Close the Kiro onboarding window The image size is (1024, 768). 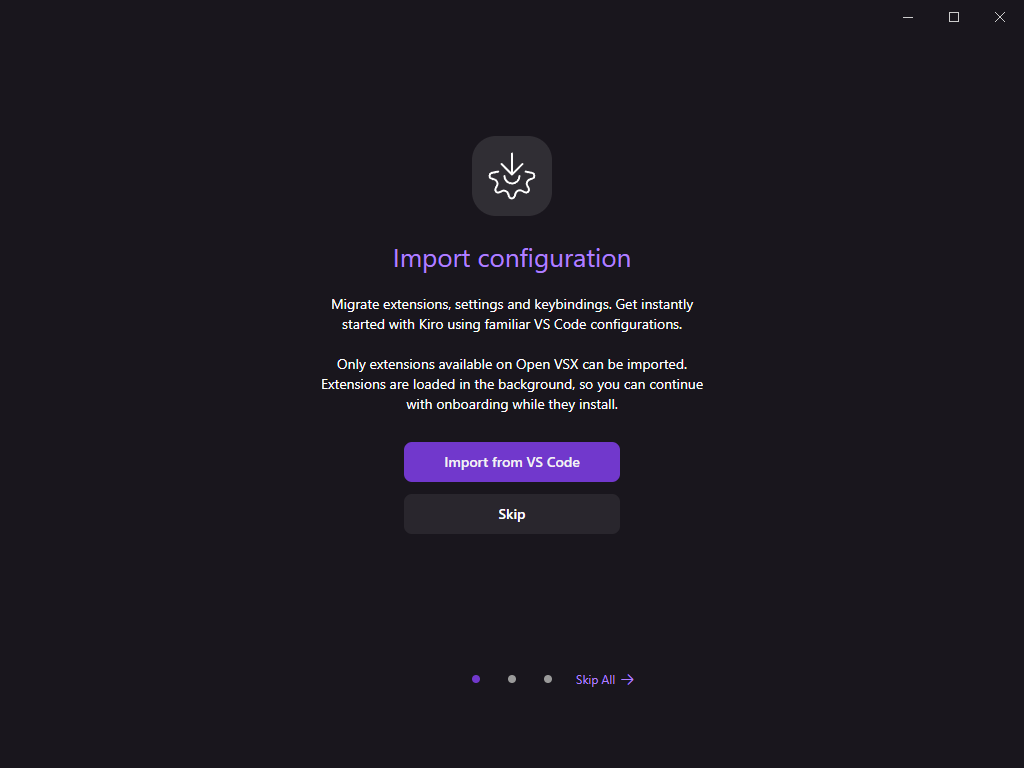(1000, 17)
